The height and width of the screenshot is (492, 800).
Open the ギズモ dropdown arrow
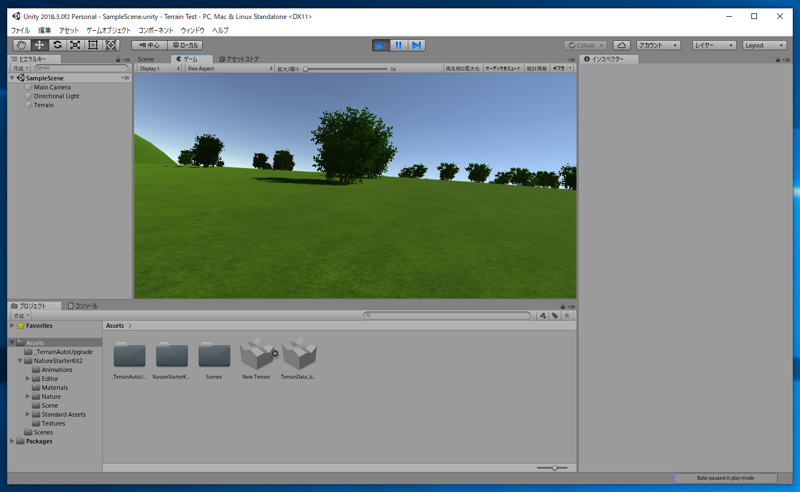570,68
